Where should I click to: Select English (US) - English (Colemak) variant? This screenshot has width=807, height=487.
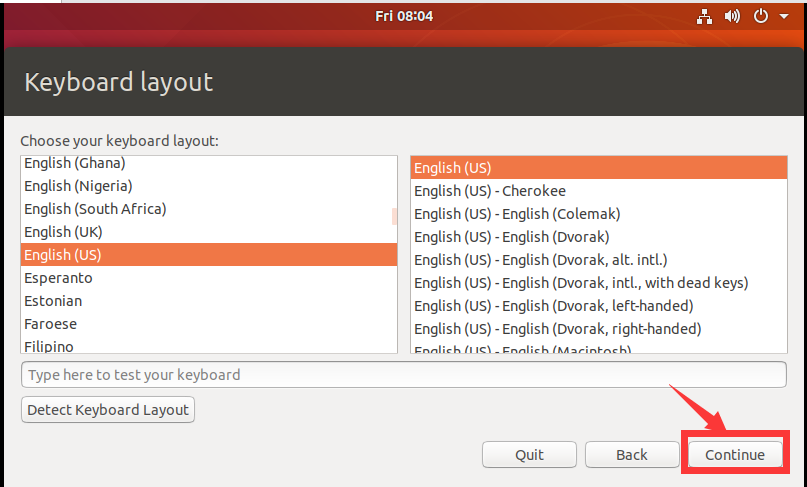(x=599, y=214)
